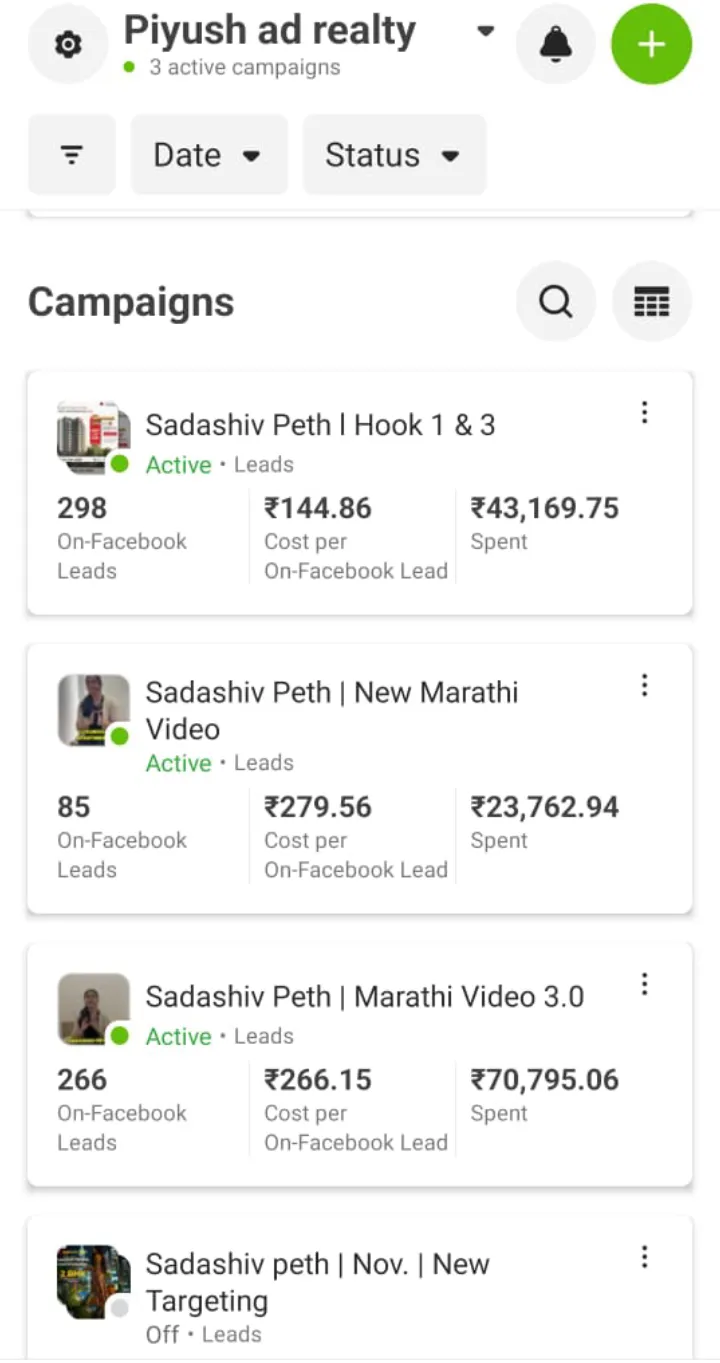Open the Status filter dropdown
The width and height of the screenshot is (720, 1363).
tap(394, 155)
